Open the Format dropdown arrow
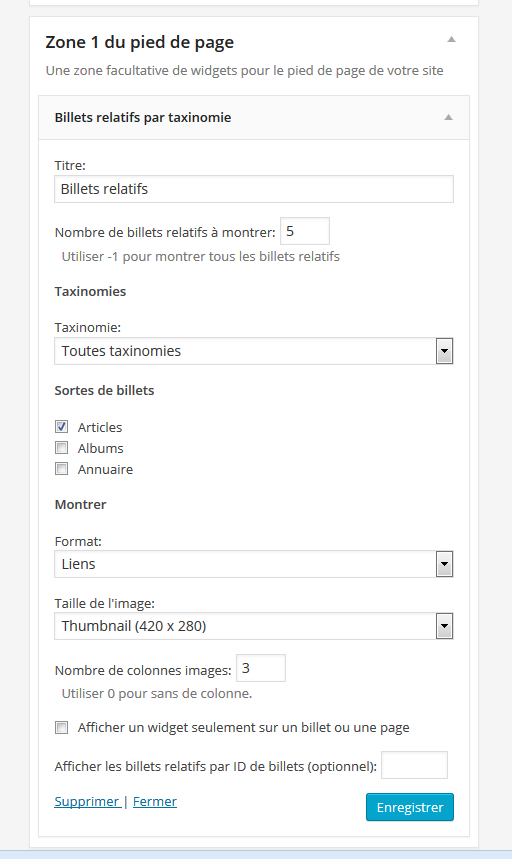 (444, 564)
